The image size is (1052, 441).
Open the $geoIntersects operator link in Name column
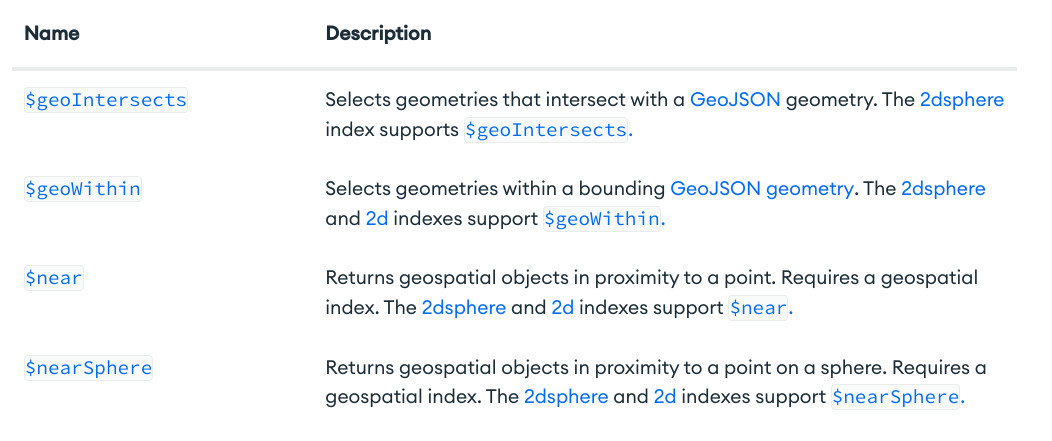[x=105, y=101]
